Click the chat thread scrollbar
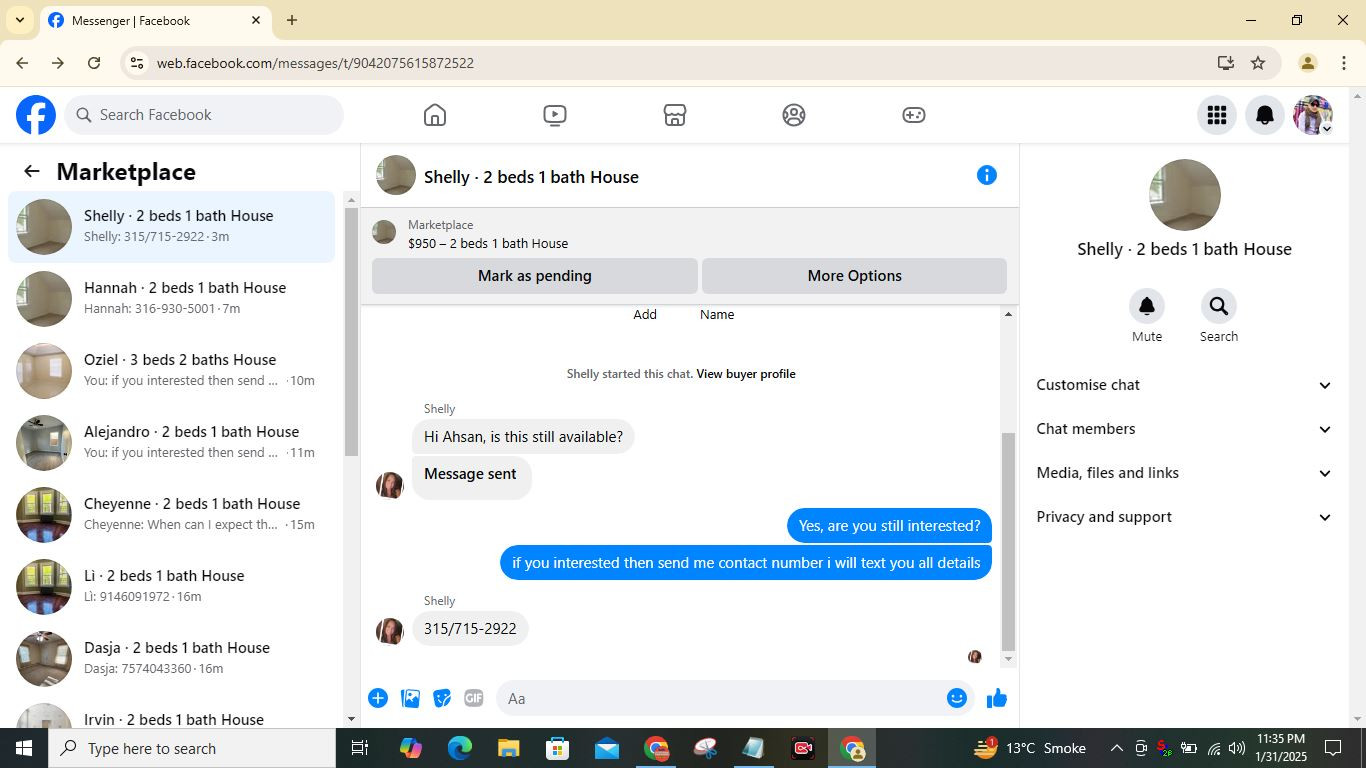This screenshot has height=768, width=1366. [x=1008, y=540]
